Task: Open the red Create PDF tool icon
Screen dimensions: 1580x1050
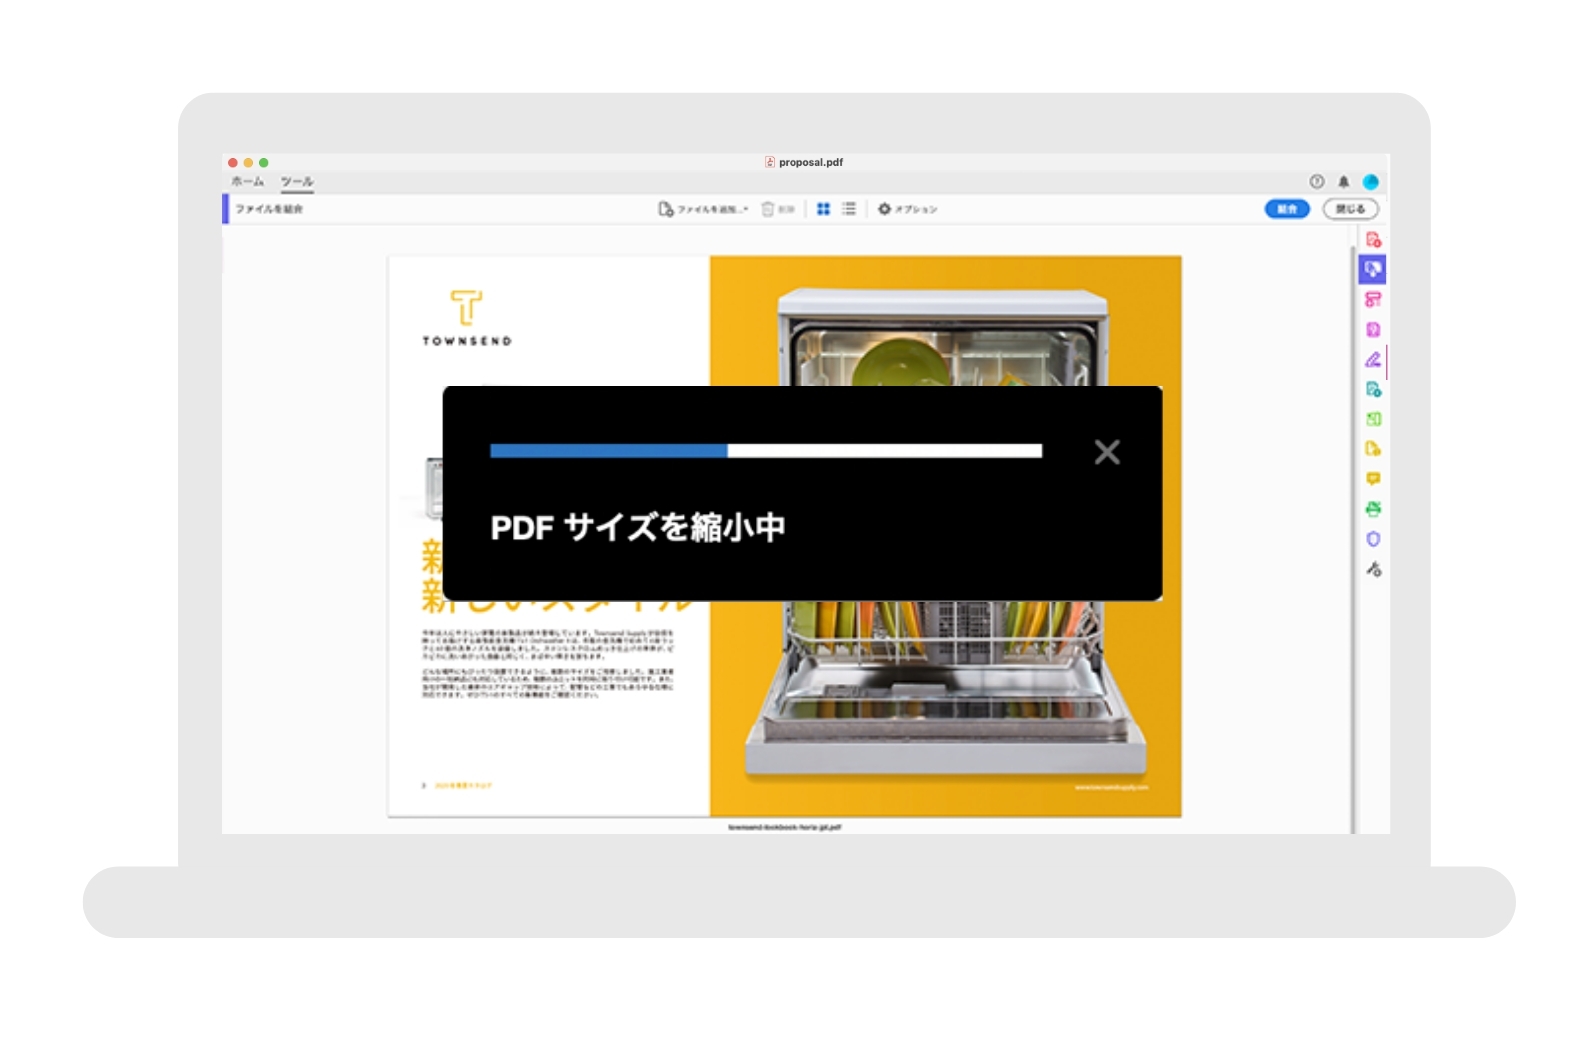Action: coord(1373,240)
